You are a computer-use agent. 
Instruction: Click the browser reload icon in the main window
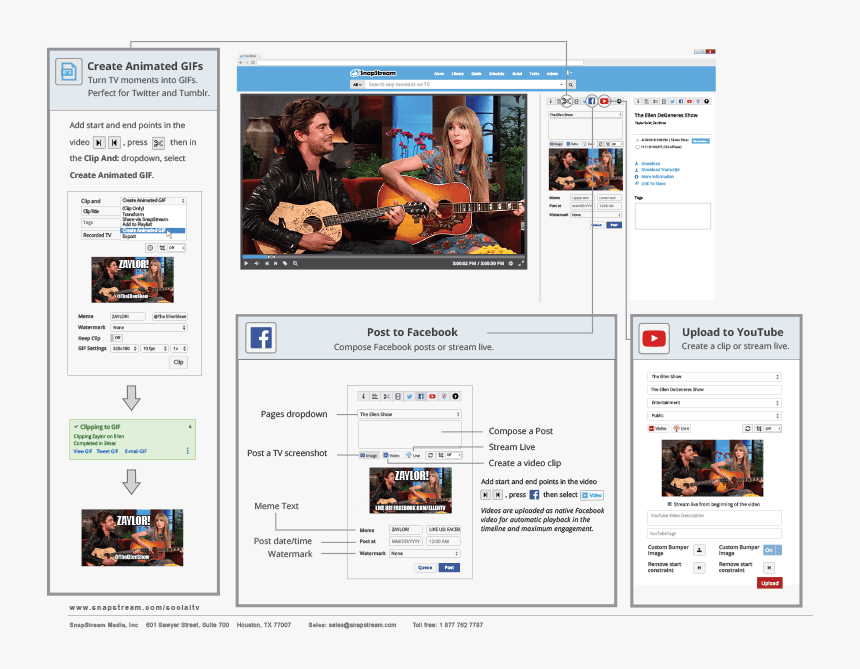[253, 63]
